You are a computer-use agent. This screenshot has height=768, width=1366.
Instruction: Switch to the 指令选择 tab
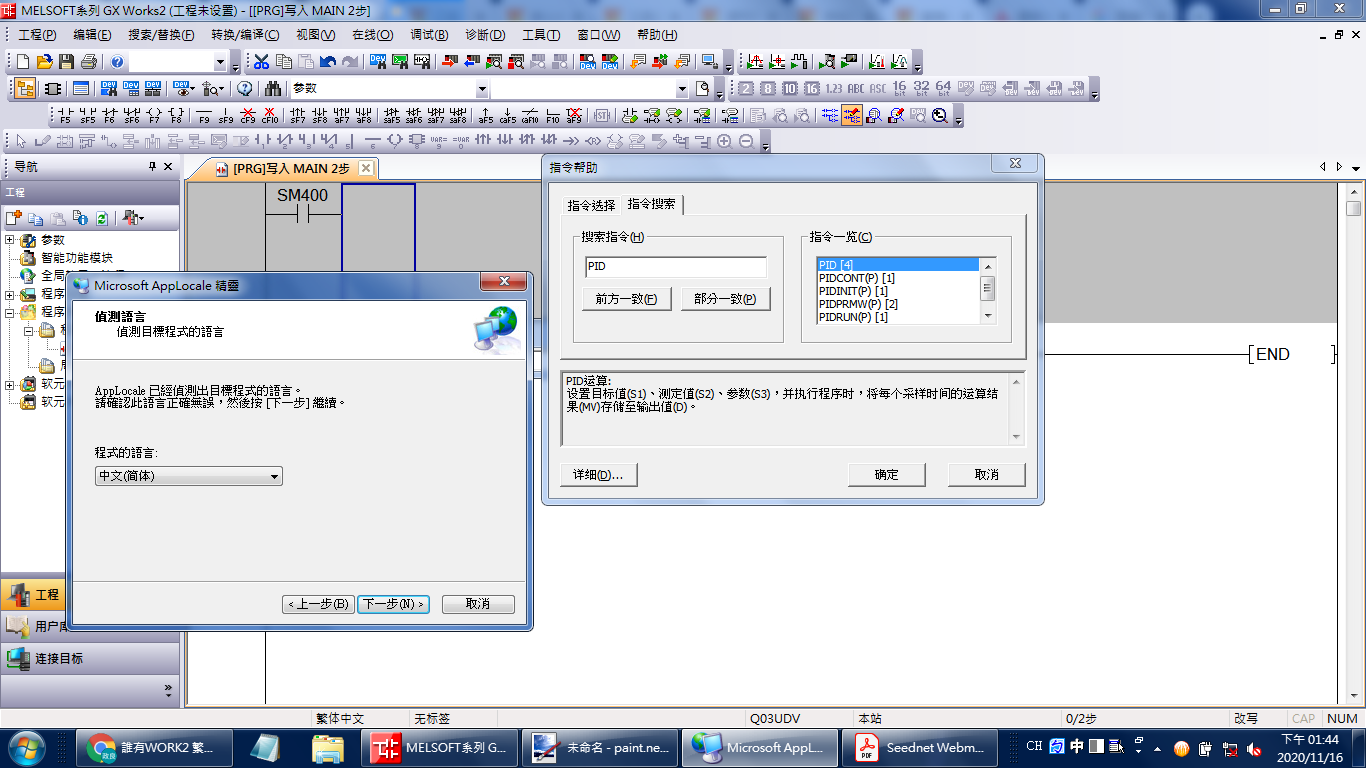point(591,205)
